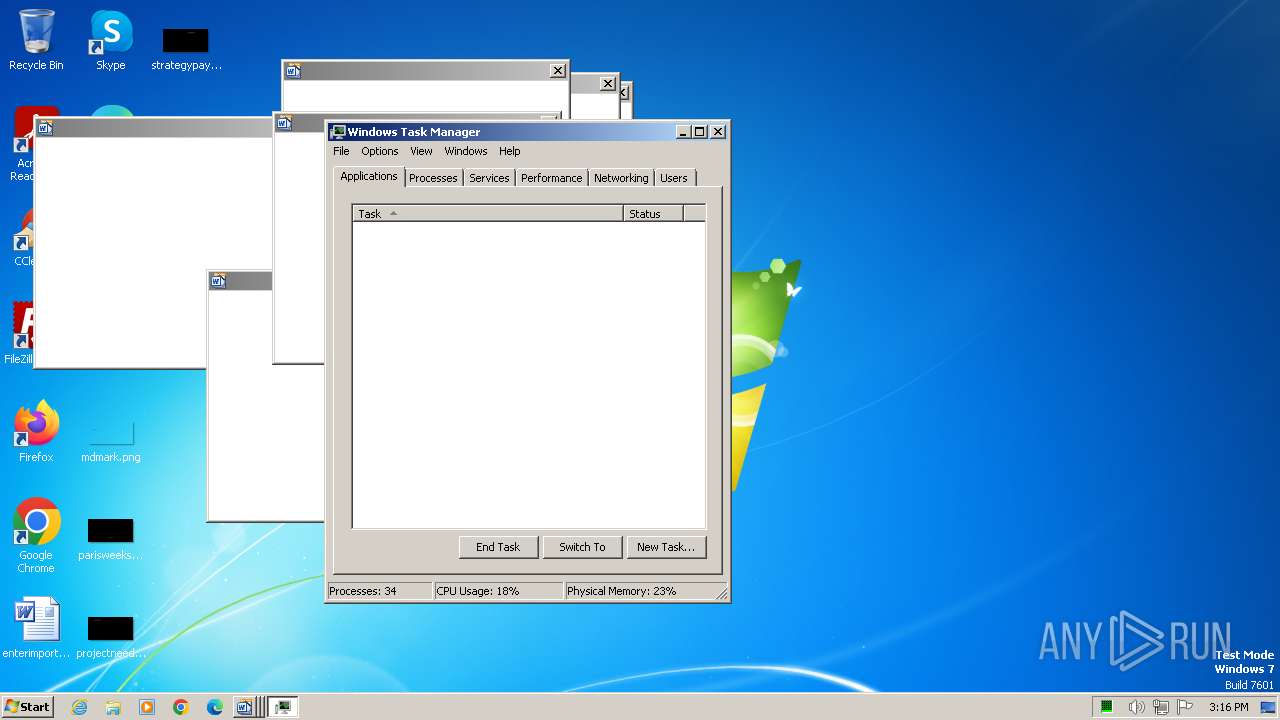This screenshot has width=1280, height=720.
Task: Click CPU Usage: 18% in status bar
Action: click(x=499, y=591)
